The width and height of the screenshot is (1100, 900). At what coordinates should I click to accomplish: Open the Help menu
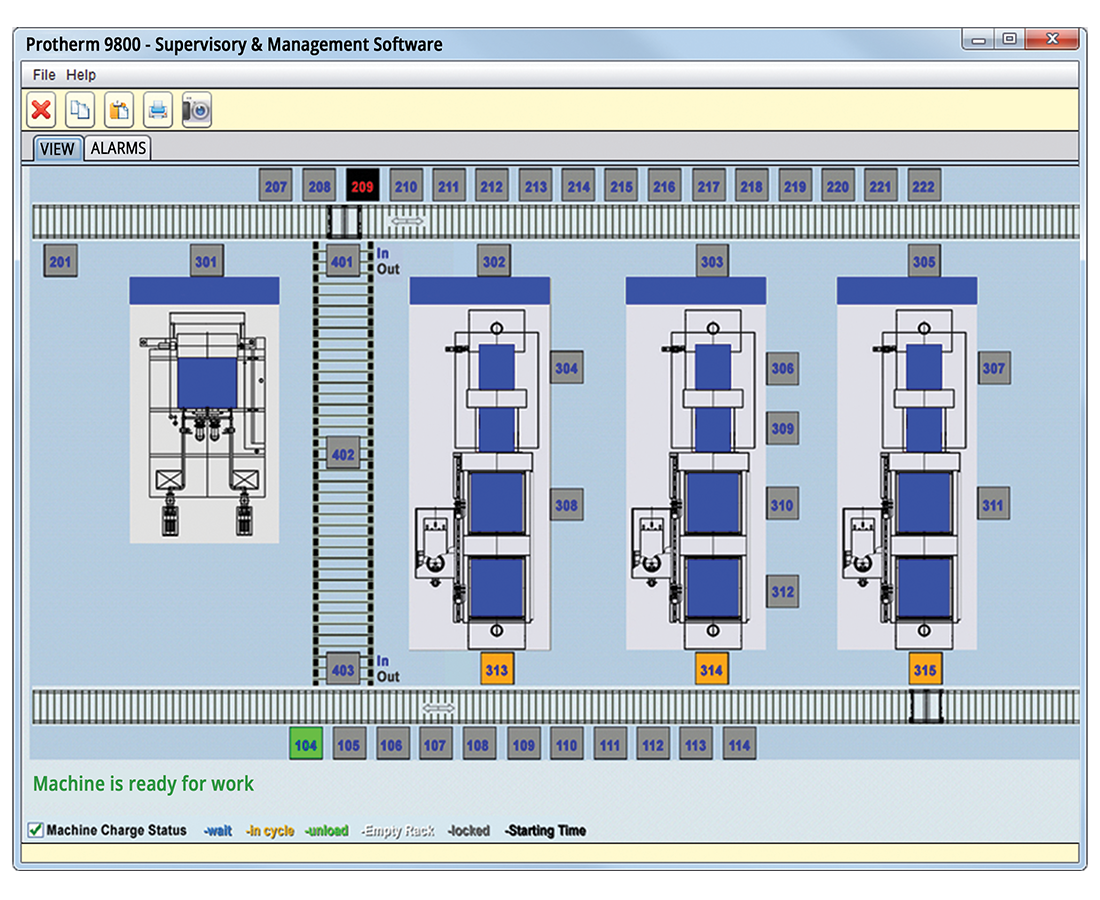tap(81, 75)
